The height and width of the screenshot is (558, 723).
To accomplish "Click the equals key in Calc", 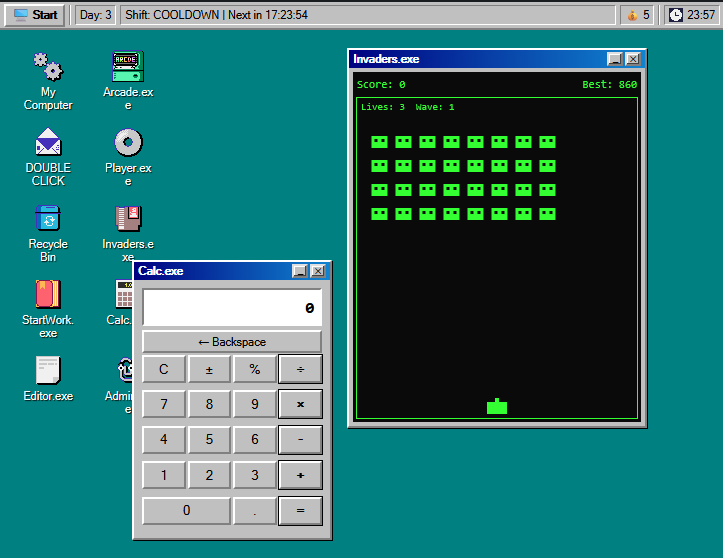I will tap(300, 511).
